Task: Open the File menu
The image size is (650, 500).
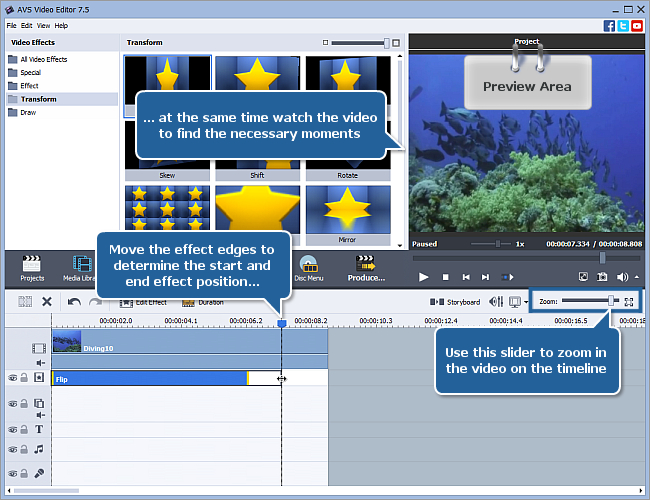Action: pos(12,26)
